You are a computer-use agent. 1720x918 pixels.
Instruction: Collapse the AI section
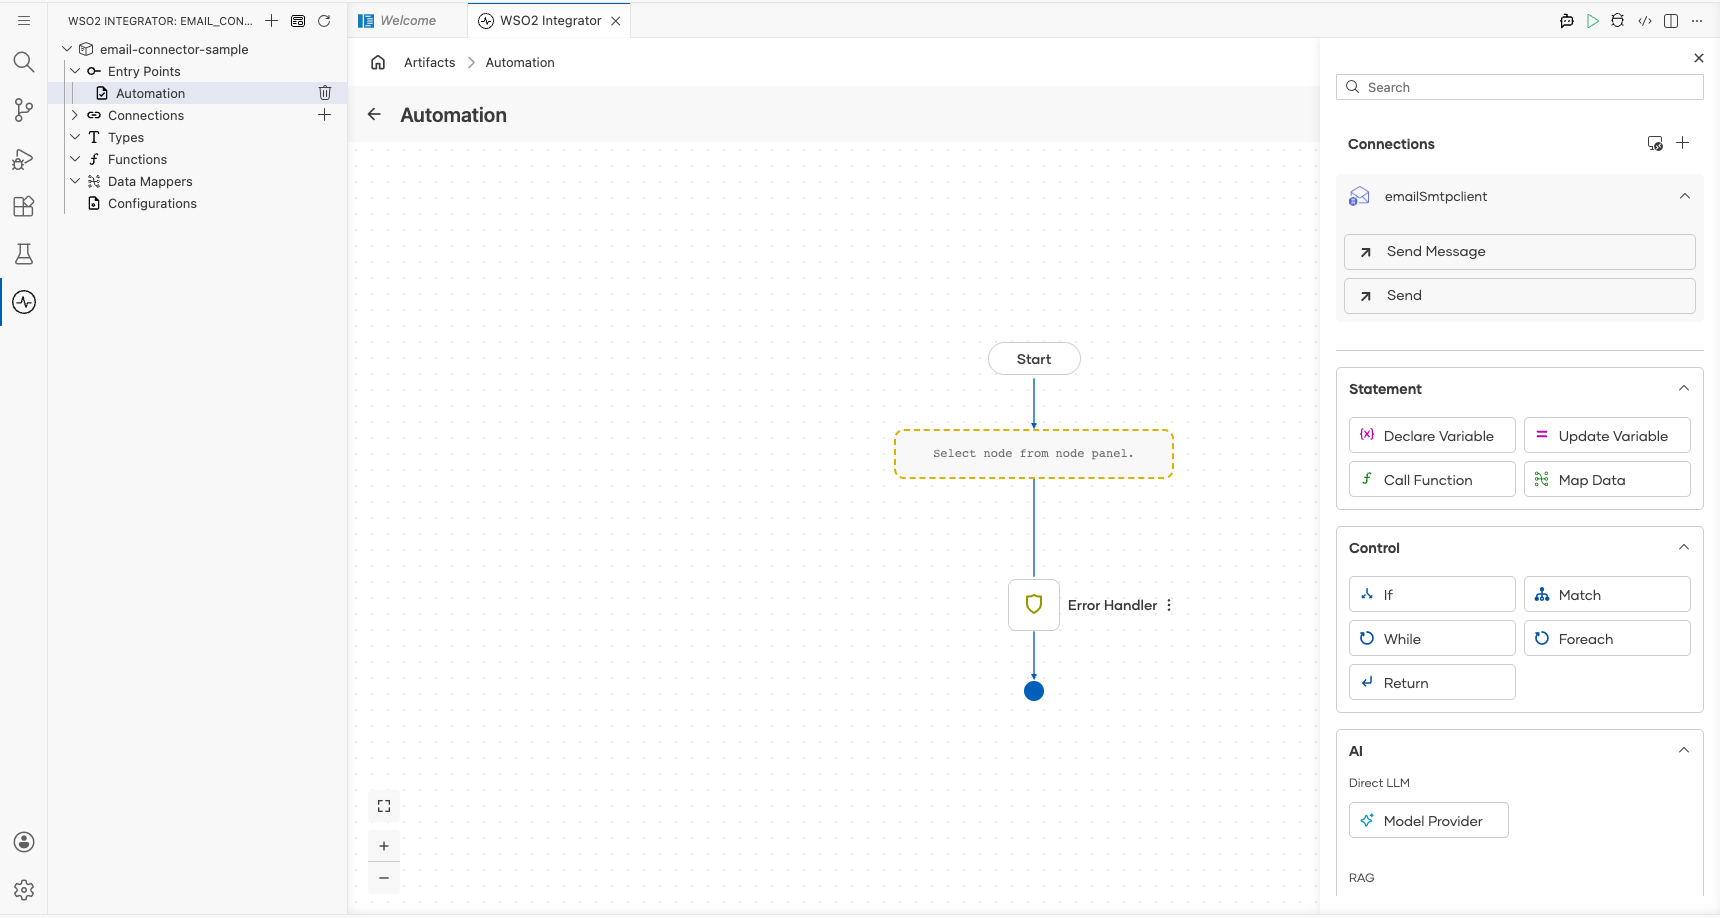pyautogui.click(x=1684, y=750)
